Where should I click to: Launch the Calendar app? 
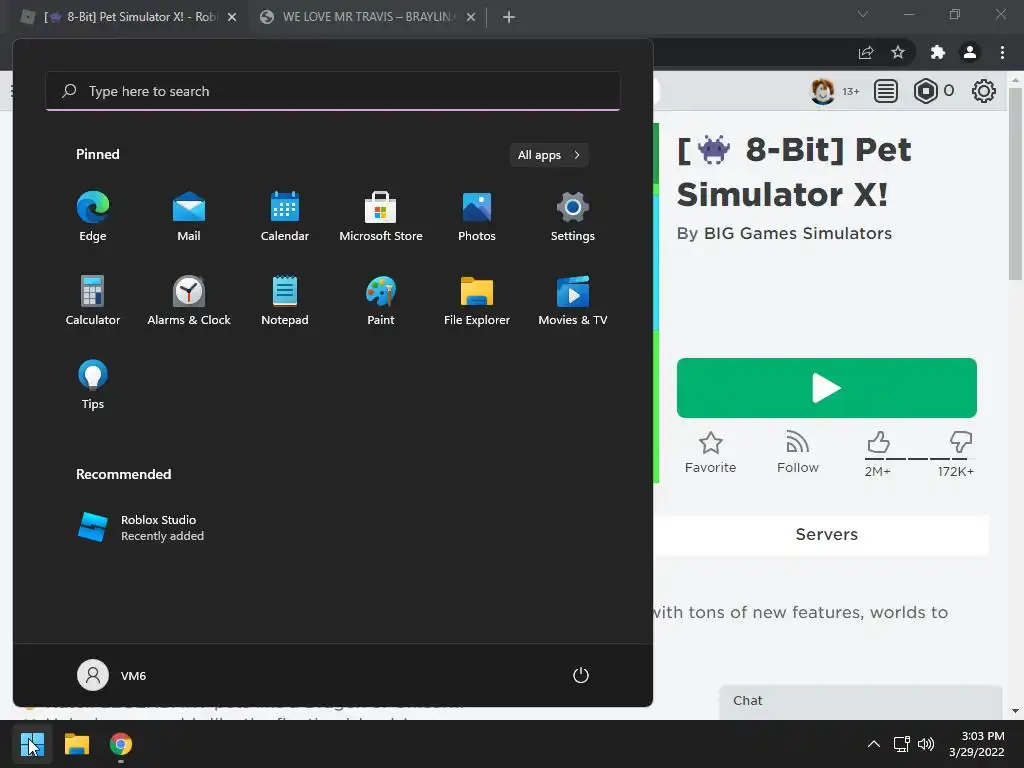pos(285,216)
